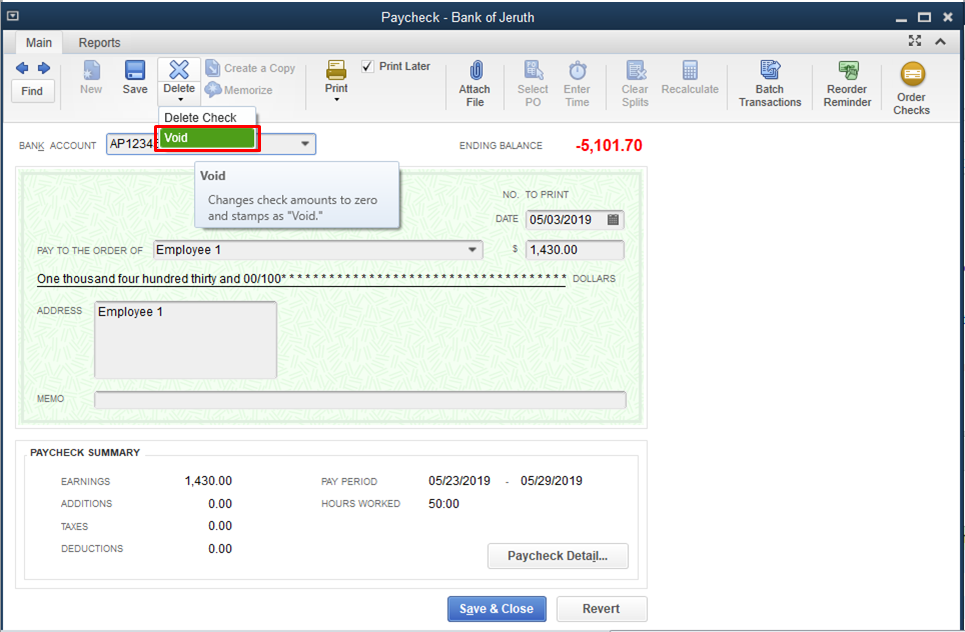Screen dimensions: 965x632
Task: Click the Memo field
Action: 360,399
